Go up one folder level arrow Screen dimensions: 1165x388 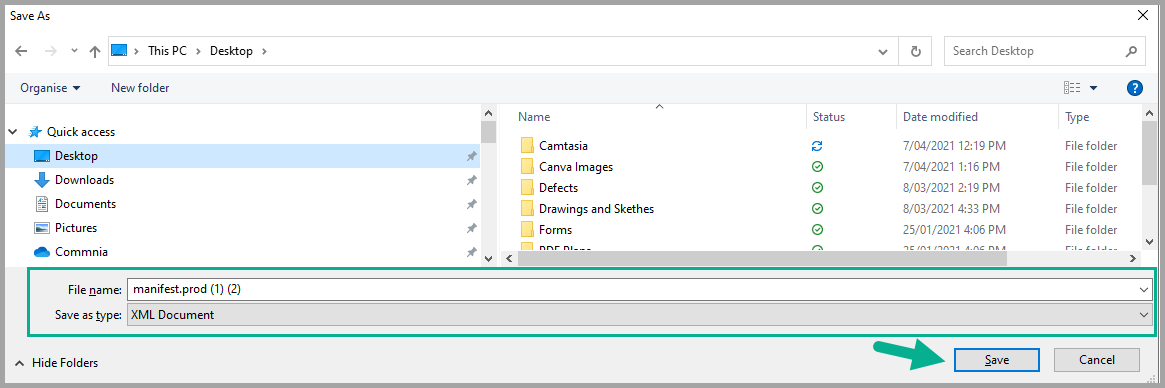94,51
